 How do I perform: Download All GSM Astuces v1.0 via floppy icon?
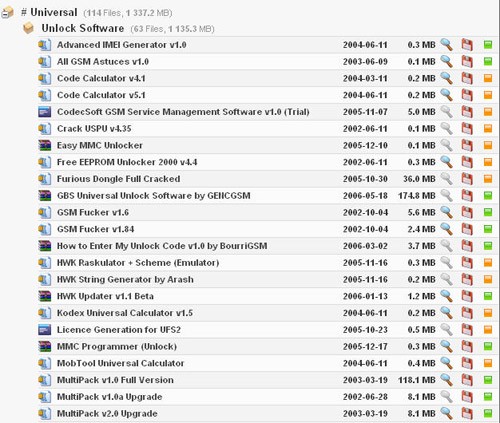pos(467,61)
